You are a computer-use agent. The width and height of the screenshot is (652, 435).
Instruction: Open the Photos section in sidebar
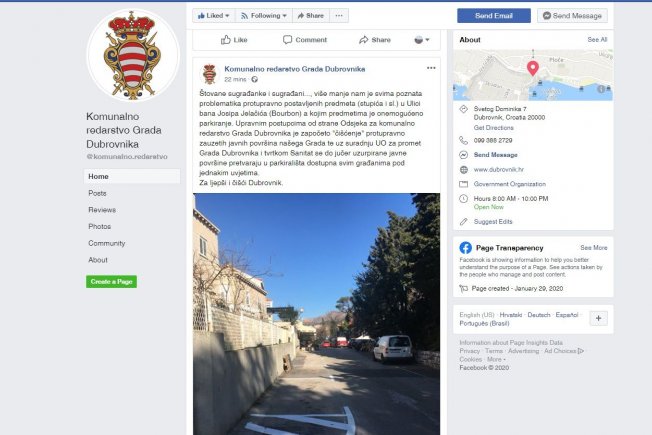coord(99,227)
